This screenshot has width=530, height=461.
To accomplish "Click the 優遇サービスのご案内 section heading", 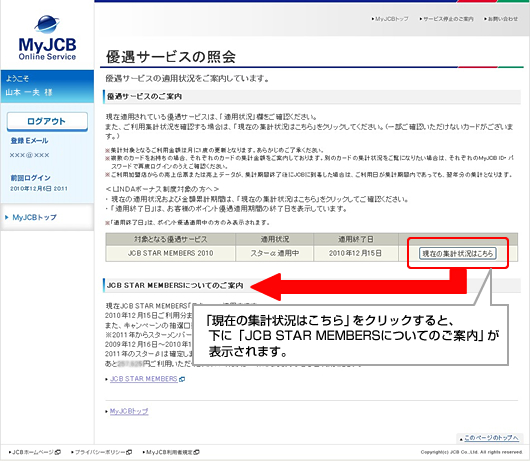I will coord(144,97).
